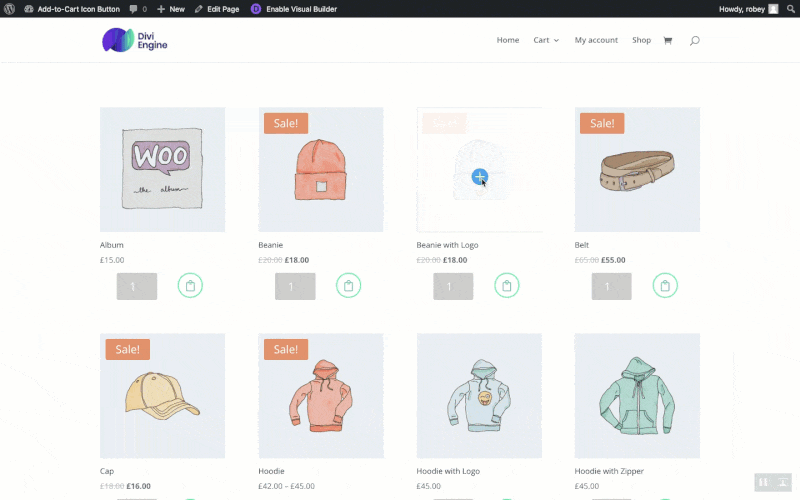800x500 pixels.
Task: Click the Hoodie with Logo title
Action: point(448,471)
